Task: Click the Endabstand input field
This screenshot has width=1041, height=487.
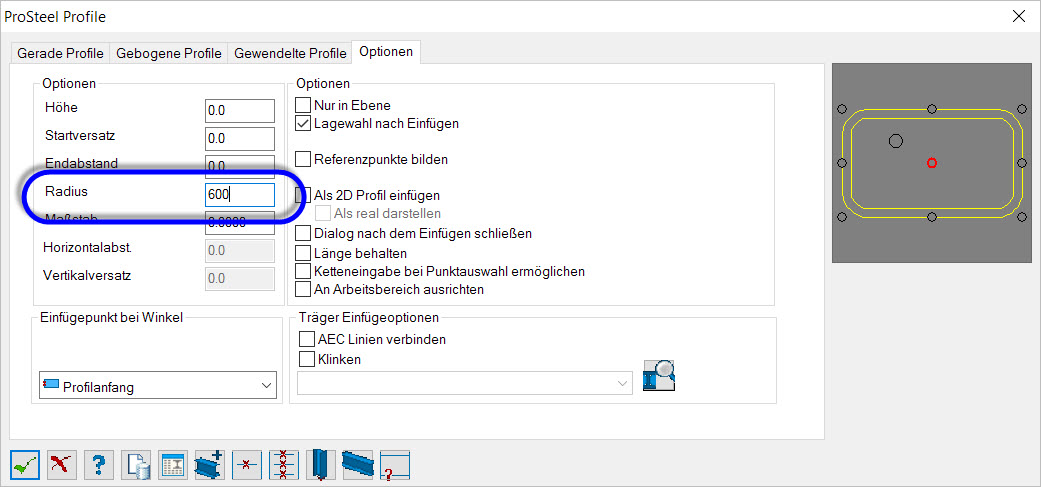Action: point(240,165)
